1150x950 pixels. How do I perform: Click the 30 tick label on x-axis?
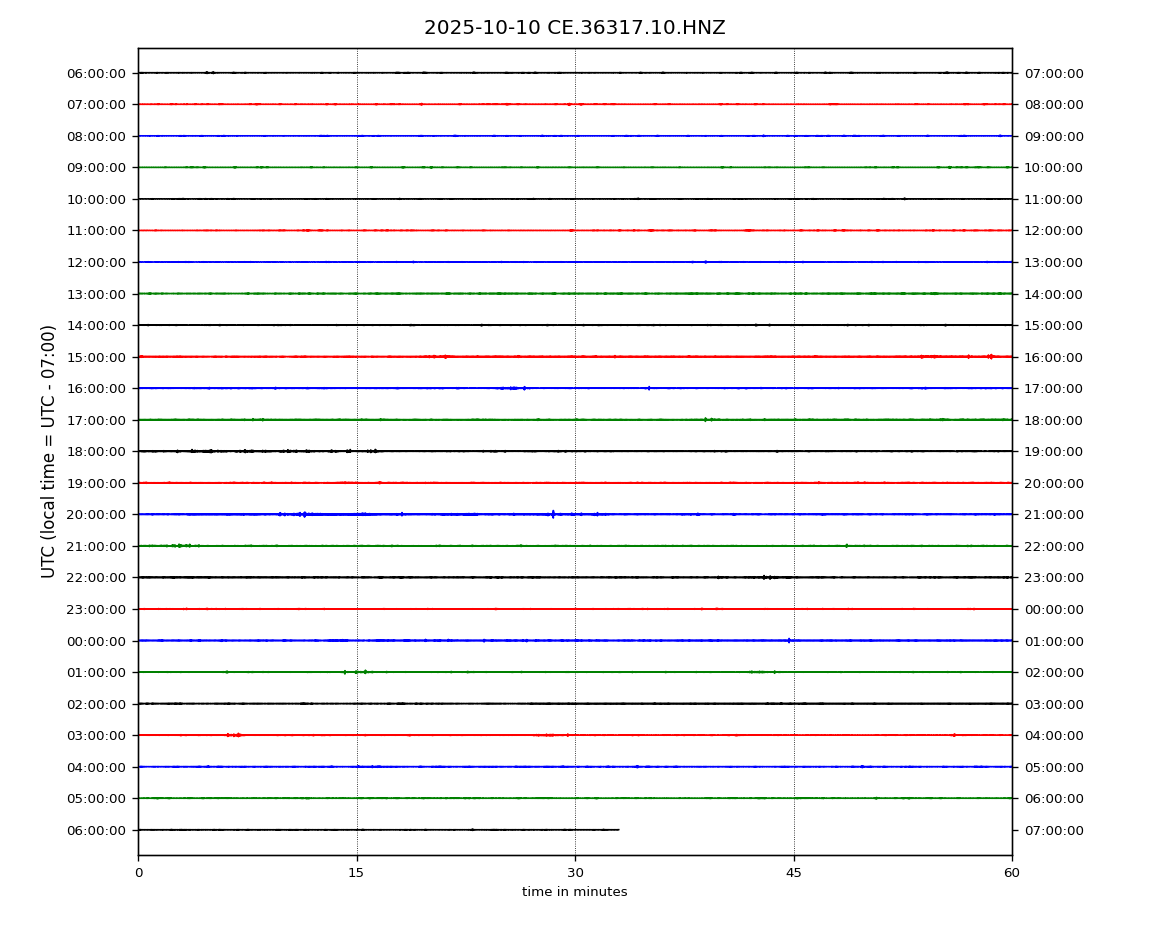(575, 873)
